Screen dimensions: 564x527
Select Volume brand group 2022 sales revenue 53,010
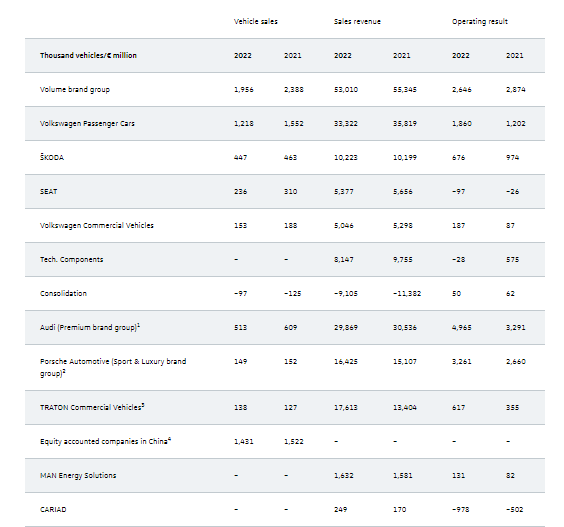(x=346, y=90)
